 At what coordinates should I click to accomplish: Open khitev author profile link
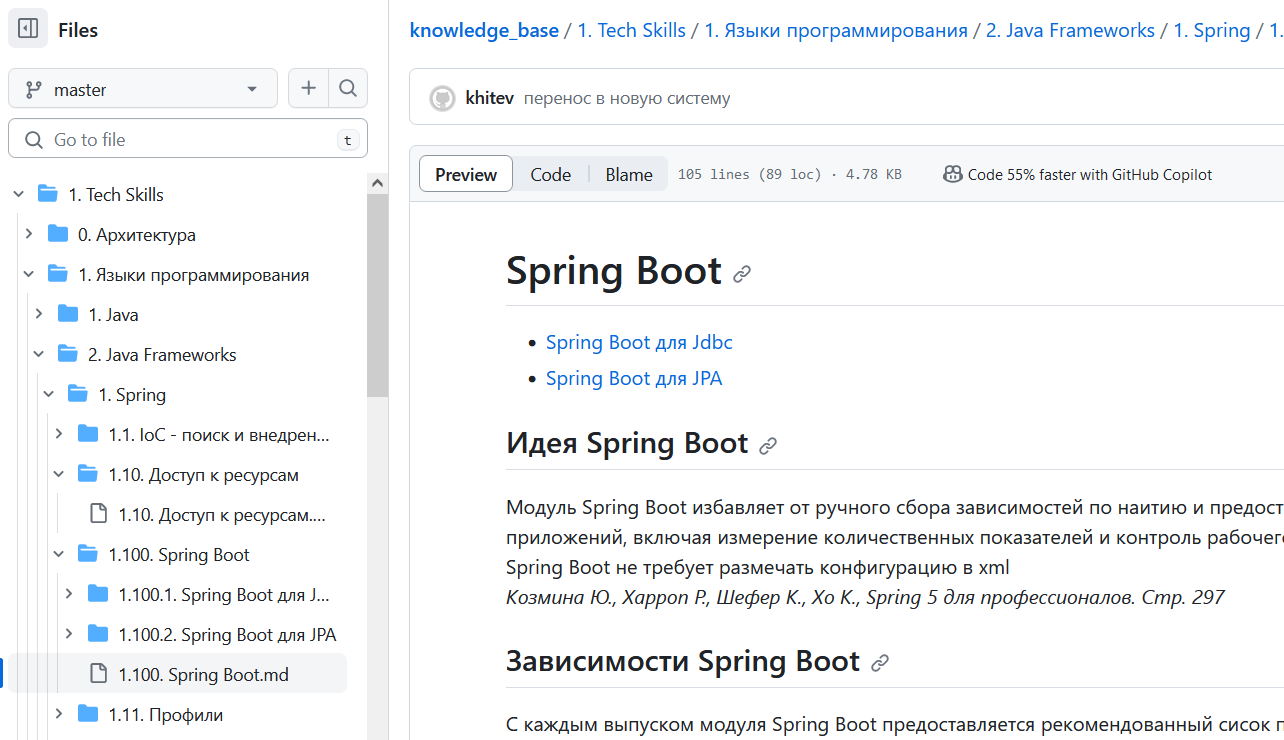tap(490, 98)
